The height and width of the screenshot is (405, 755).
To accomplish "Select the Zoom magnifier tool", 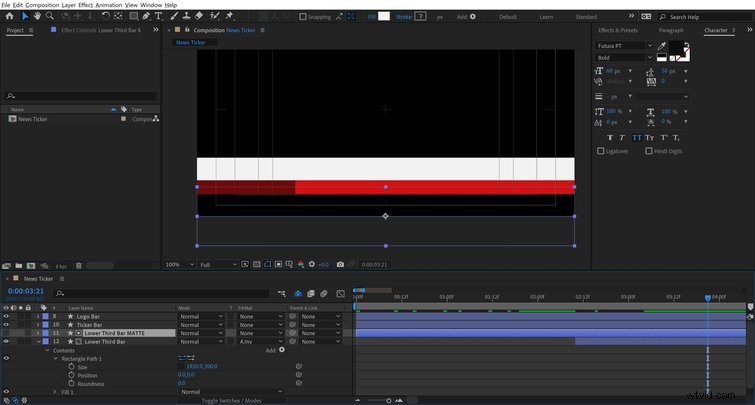I will click(50, 16).
